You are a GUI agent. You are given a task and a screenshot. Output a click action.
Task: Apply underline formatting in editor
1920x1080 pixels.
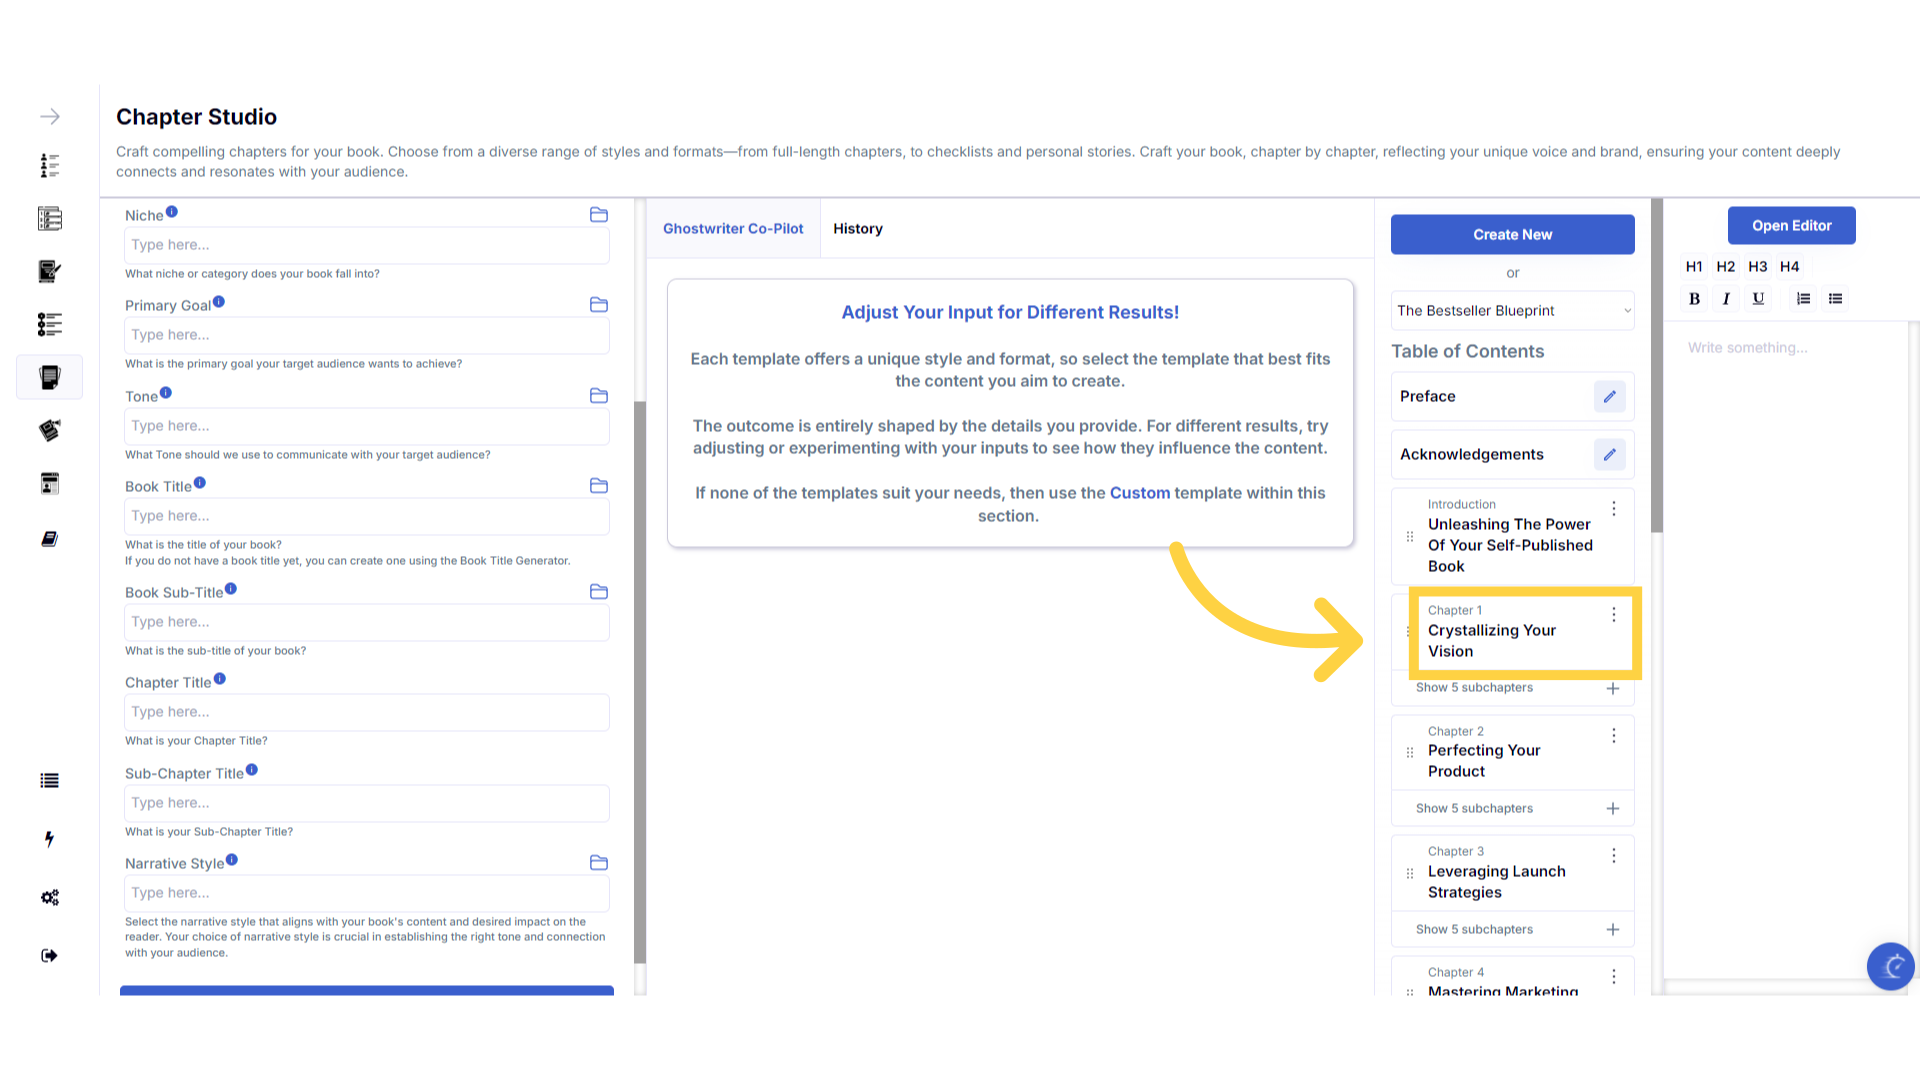(1758, 299)
